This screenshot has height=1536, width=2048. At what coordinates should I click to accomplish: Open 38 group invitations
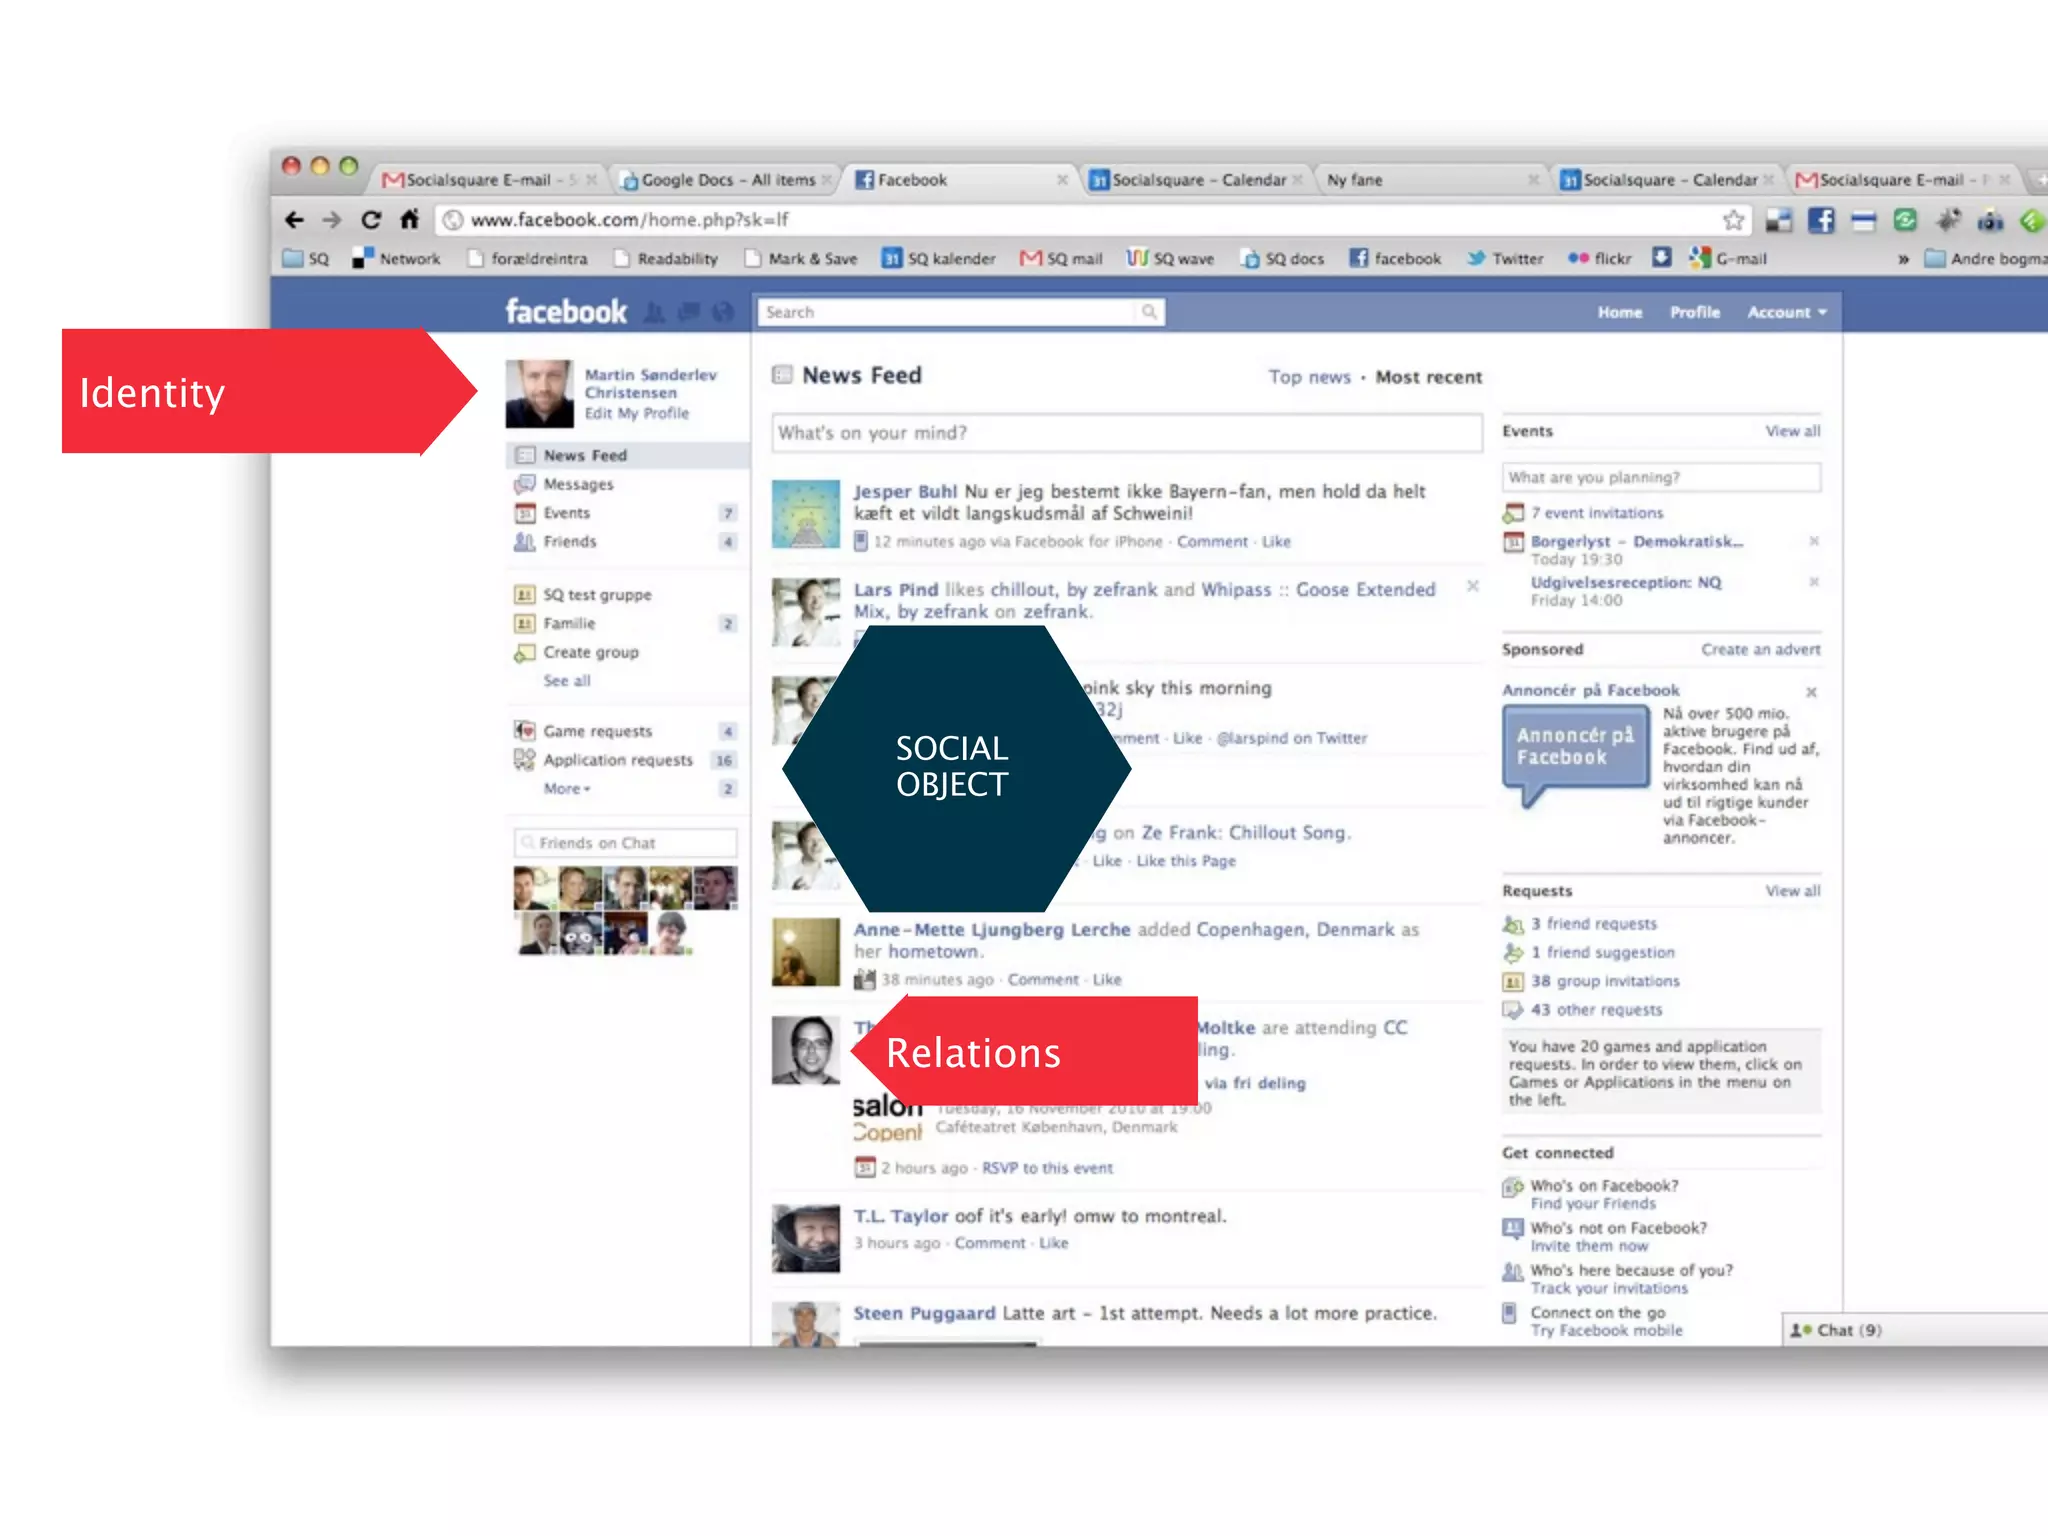[x=1605, y=982]
